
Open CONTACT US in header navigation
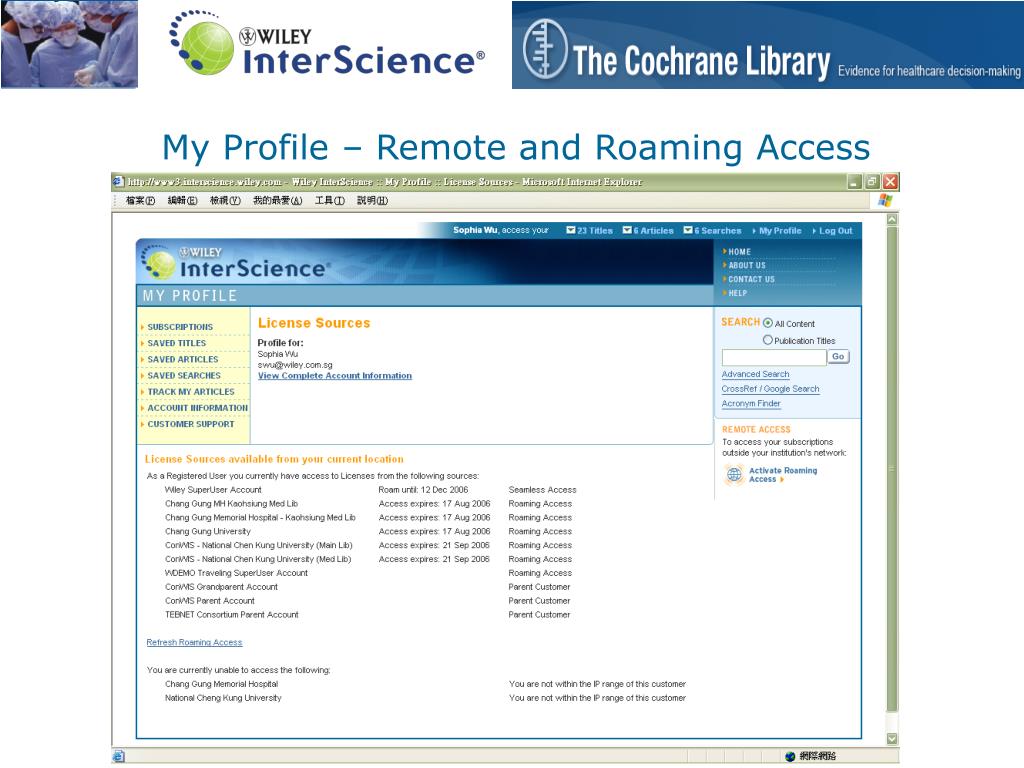(x=751, y=279)
